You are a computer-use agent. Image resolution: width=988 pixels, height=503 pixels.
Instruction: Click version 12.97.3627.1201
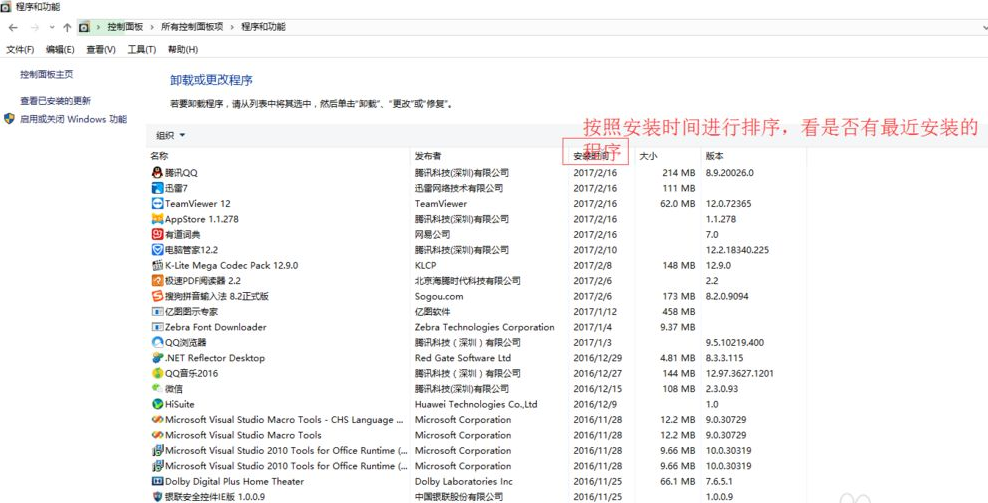click(740, 373)
